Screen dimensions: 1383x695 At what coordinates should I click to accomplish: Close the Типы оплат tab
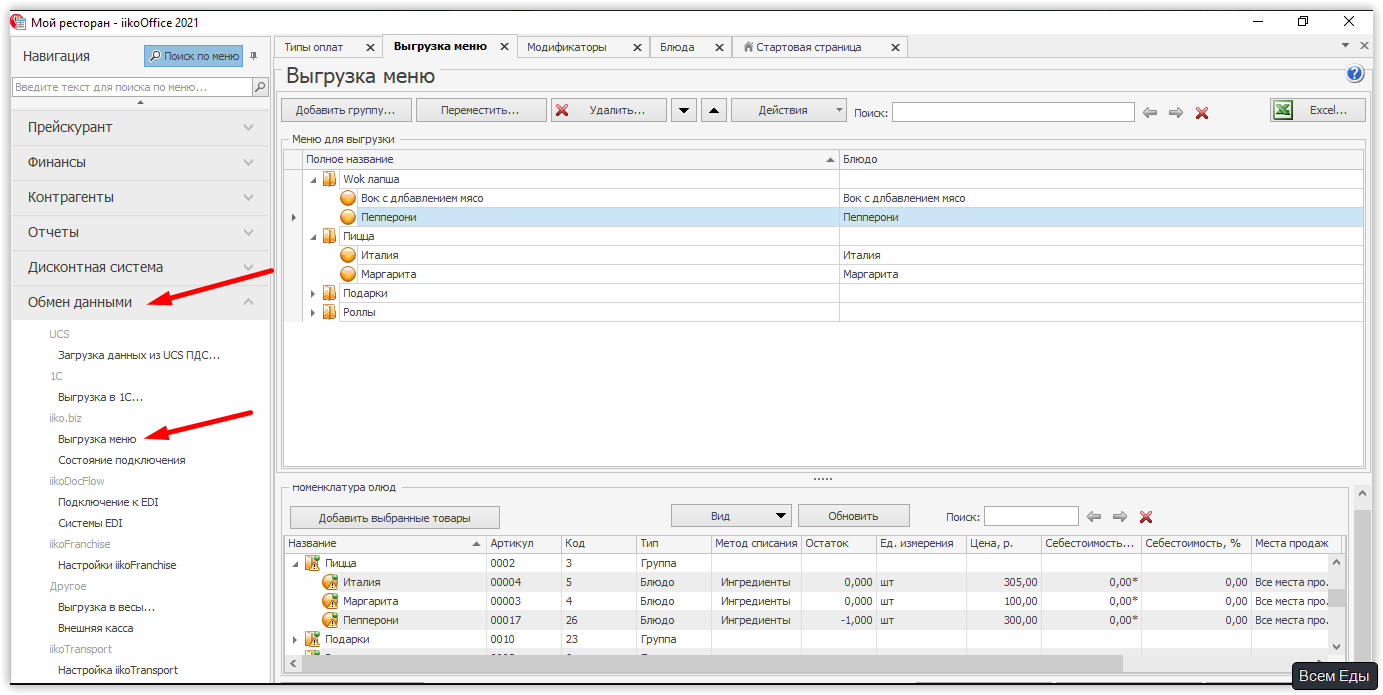pos(370,47)
